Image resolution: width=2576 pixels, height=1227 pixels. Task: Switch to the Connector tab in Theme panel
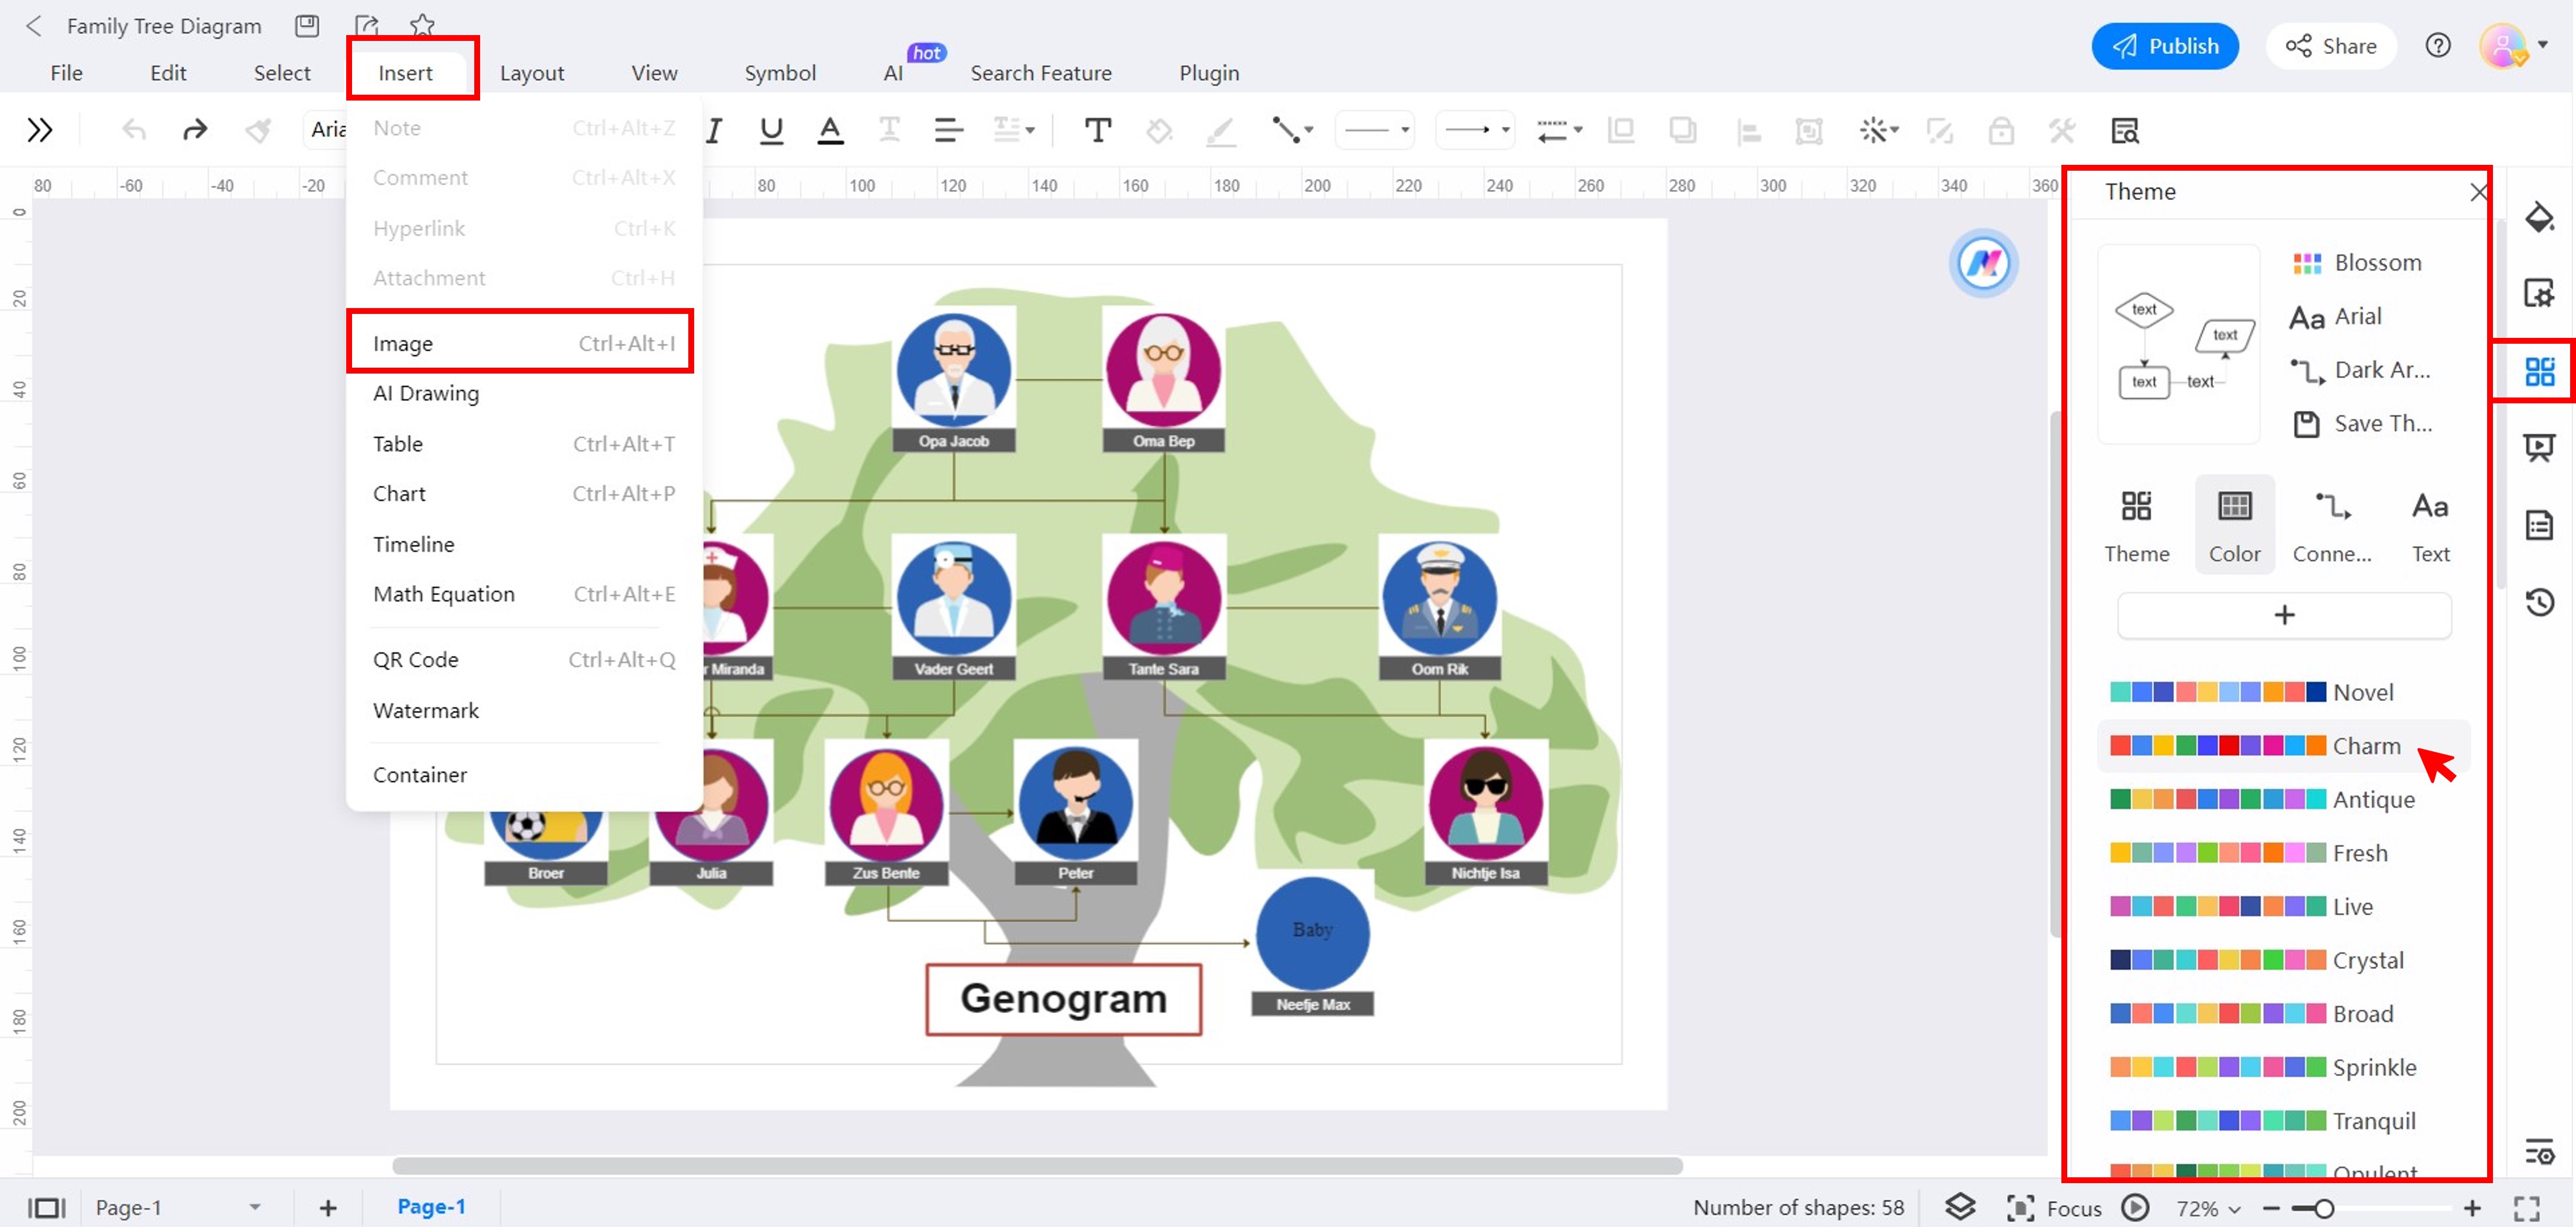[x=2332, y=524]
